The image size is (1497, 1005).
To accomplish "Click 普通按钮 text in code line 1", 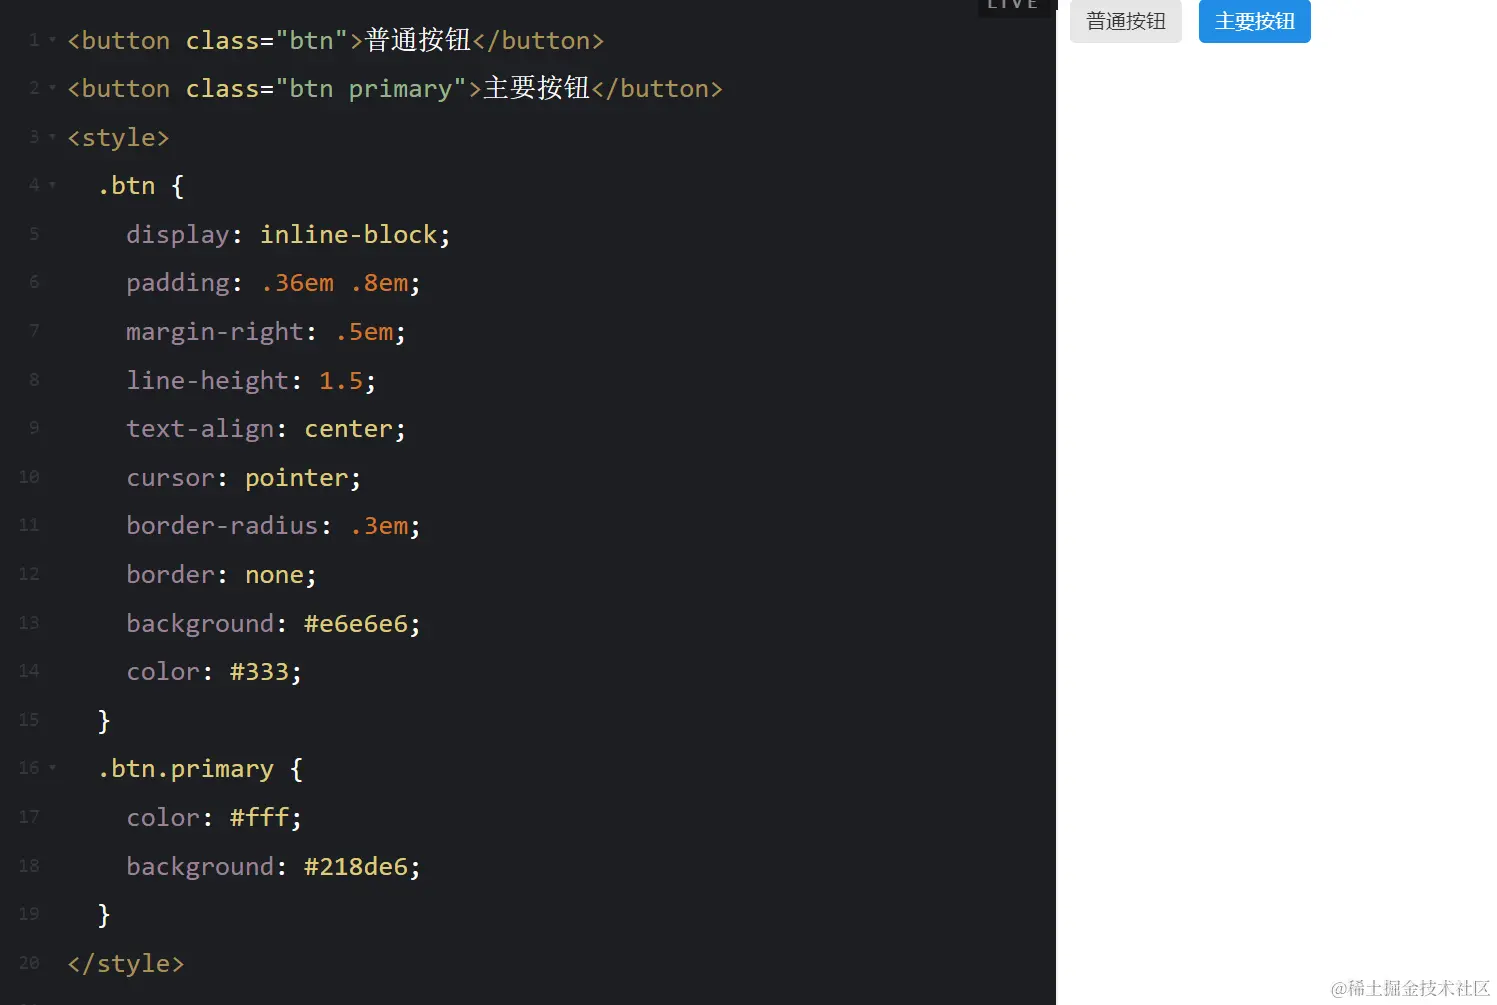I will (x=418, y=40).
